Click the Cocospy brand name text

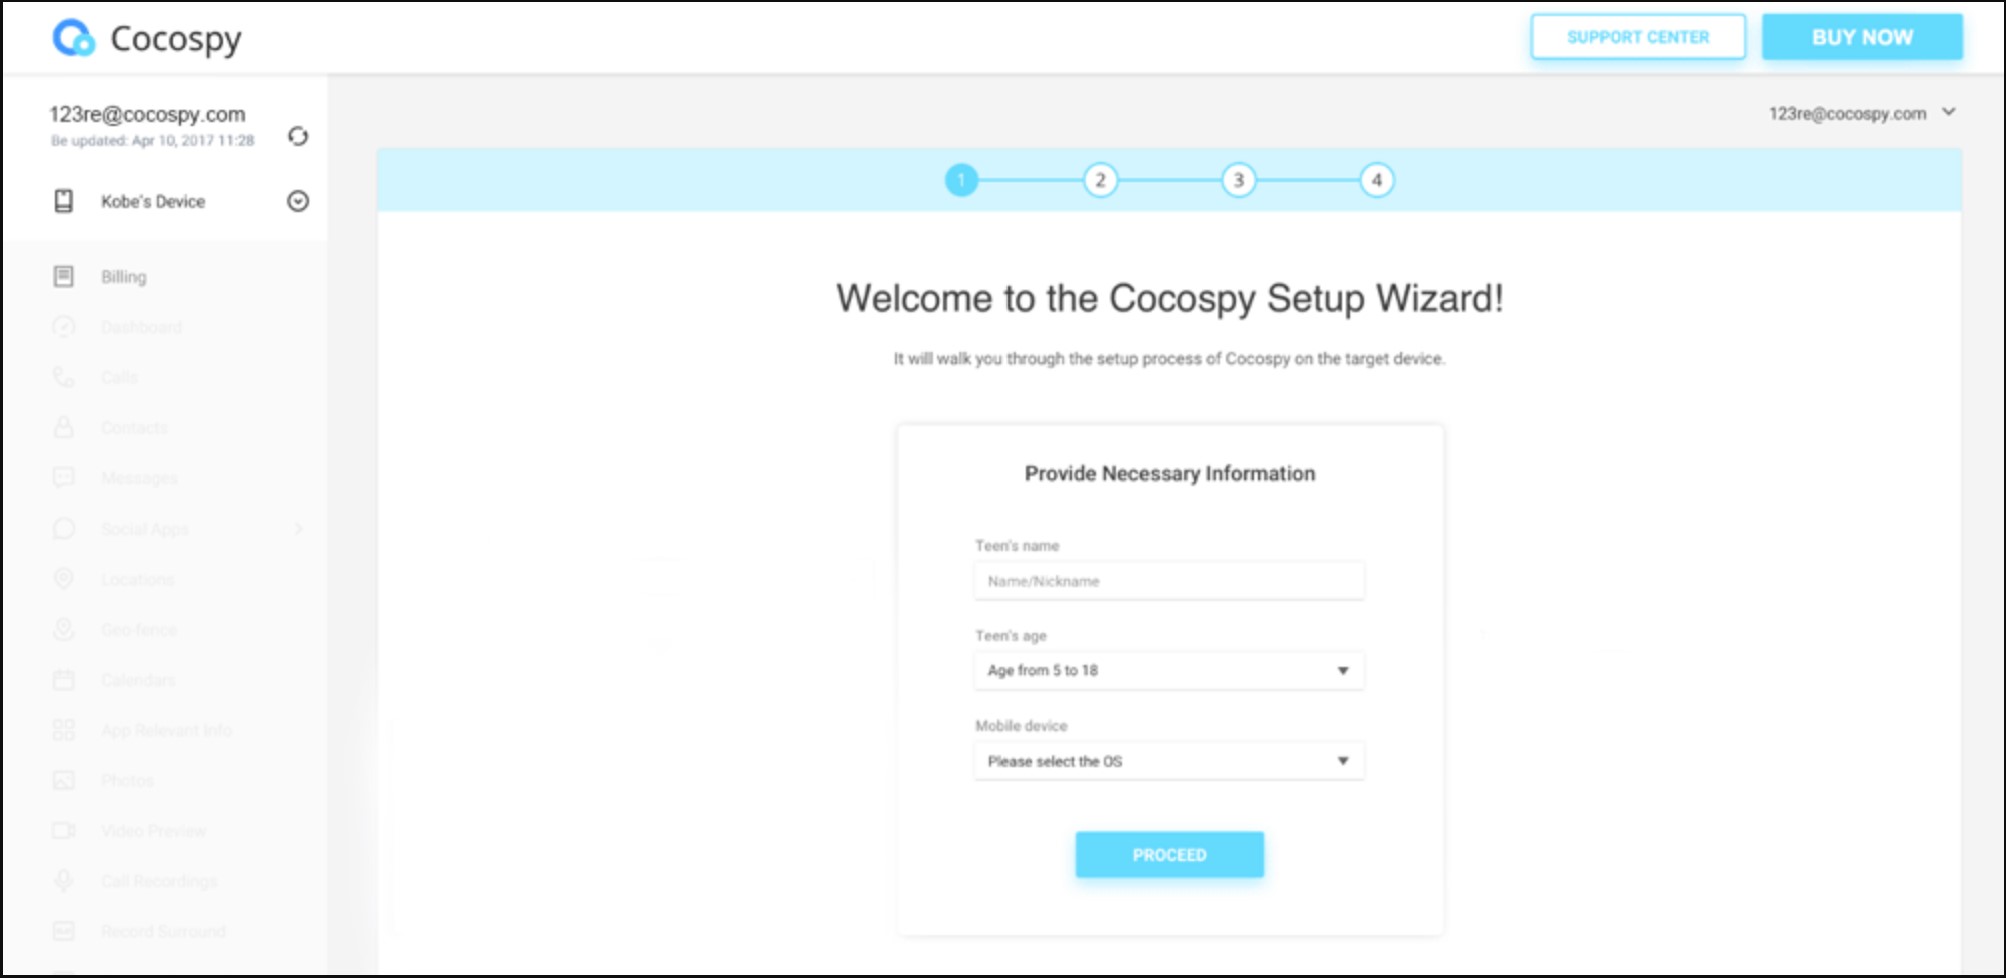176,39
